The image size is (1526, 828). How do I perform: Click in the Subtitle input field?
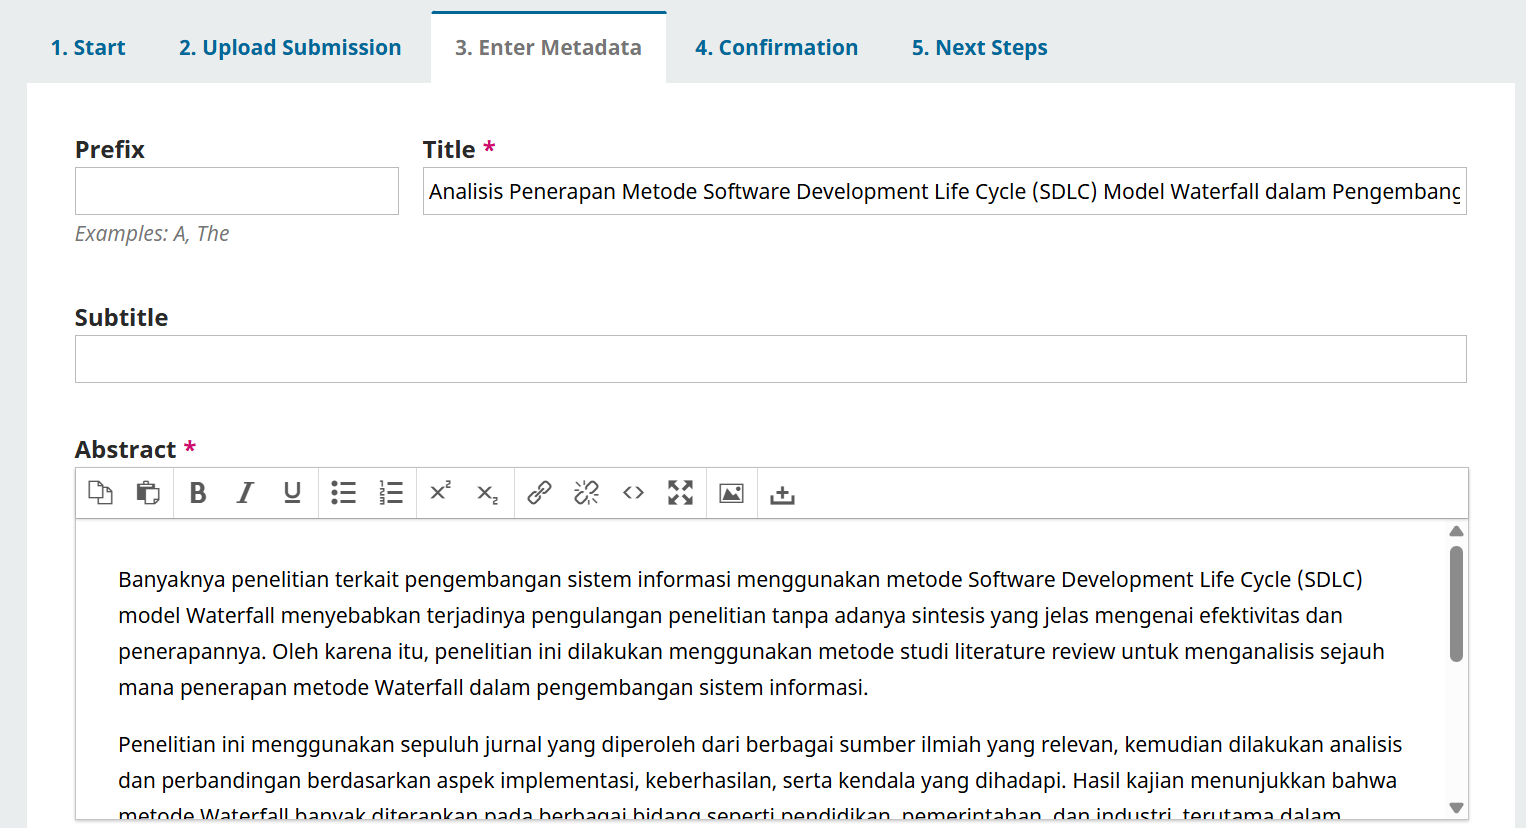pyautogui.click(x=770, y=359)
